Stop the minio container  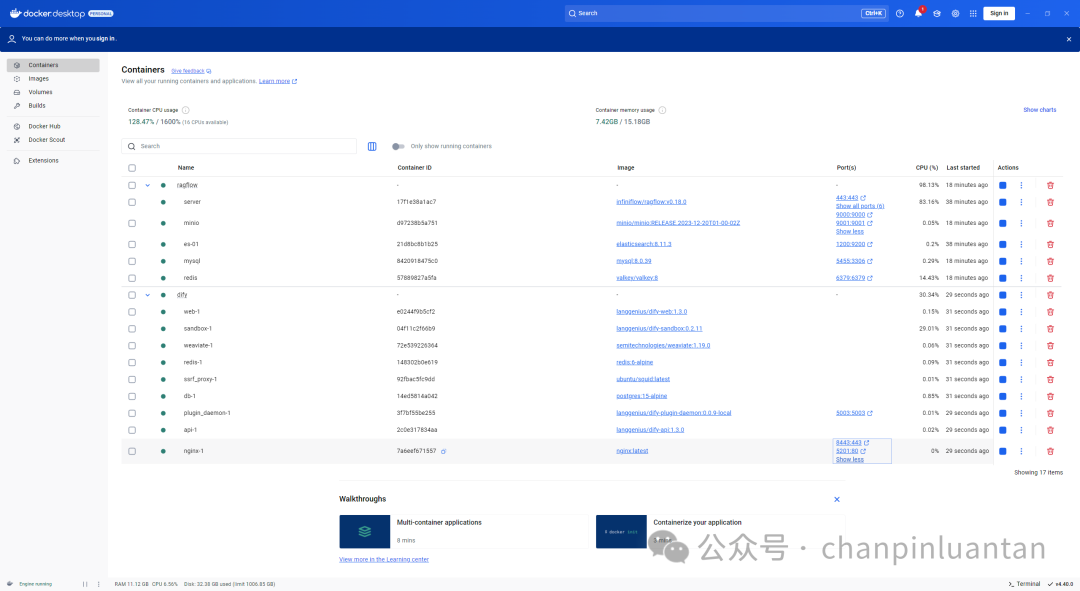point(1003,223)
